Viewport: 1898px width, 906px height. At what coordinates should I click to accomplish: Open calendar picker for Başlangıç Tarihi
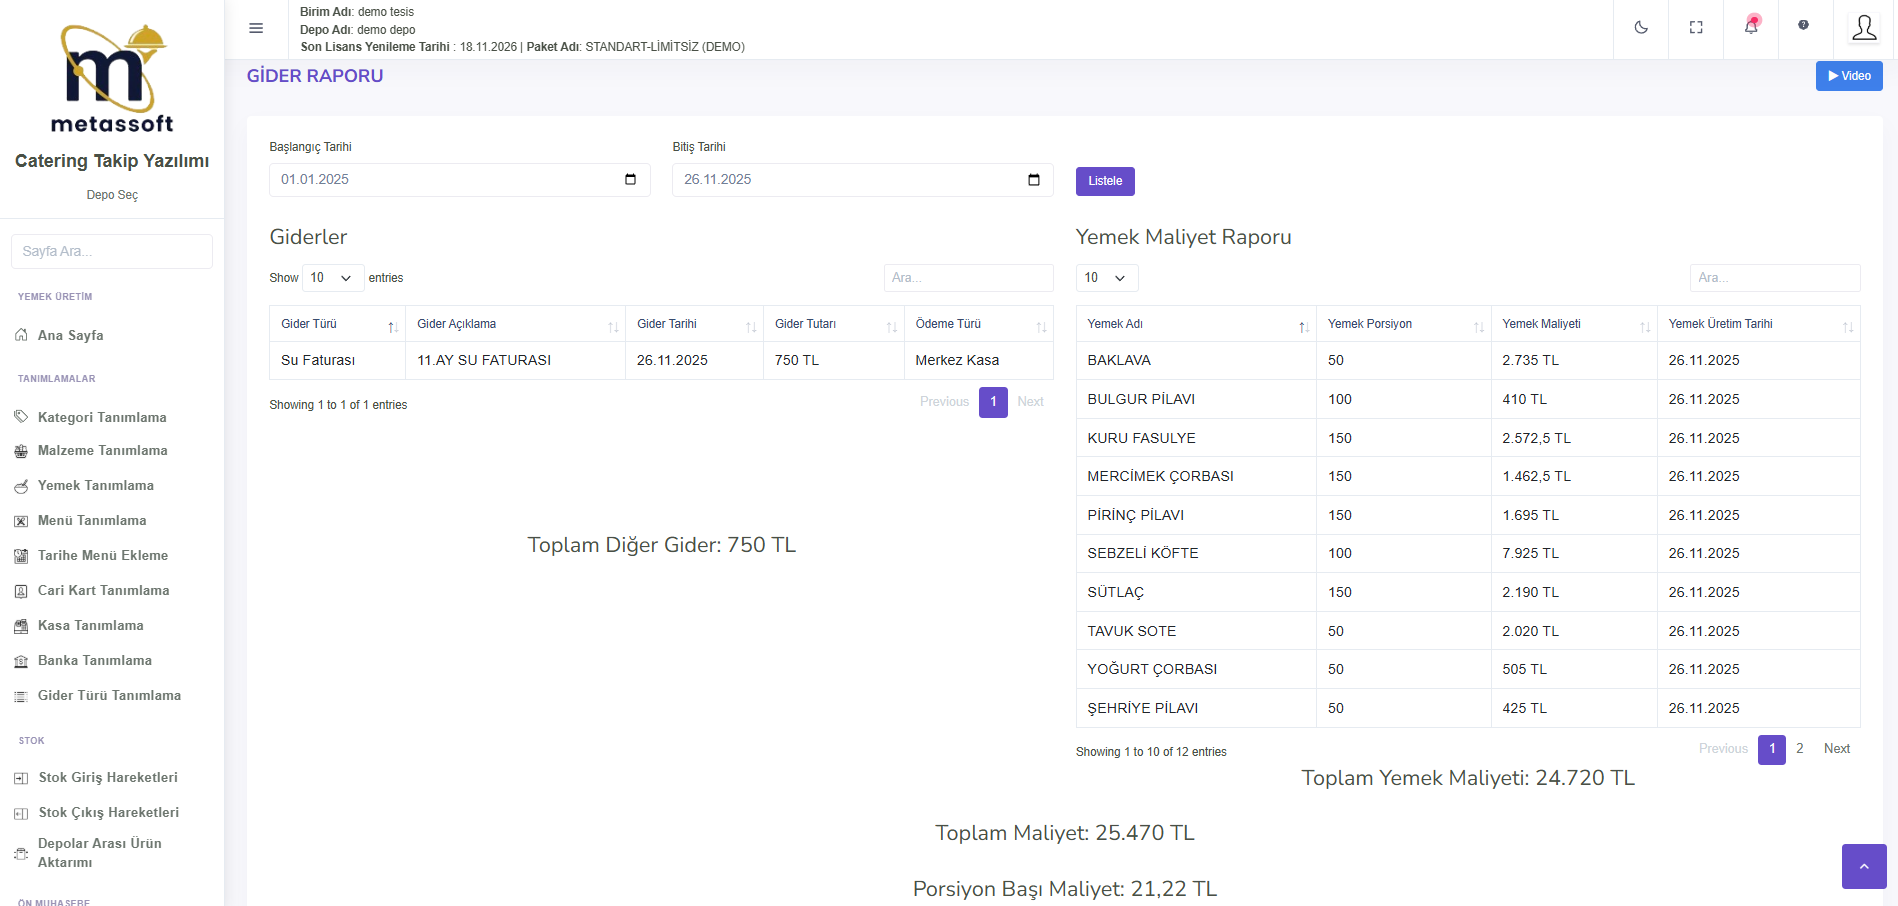pos(630,180)
